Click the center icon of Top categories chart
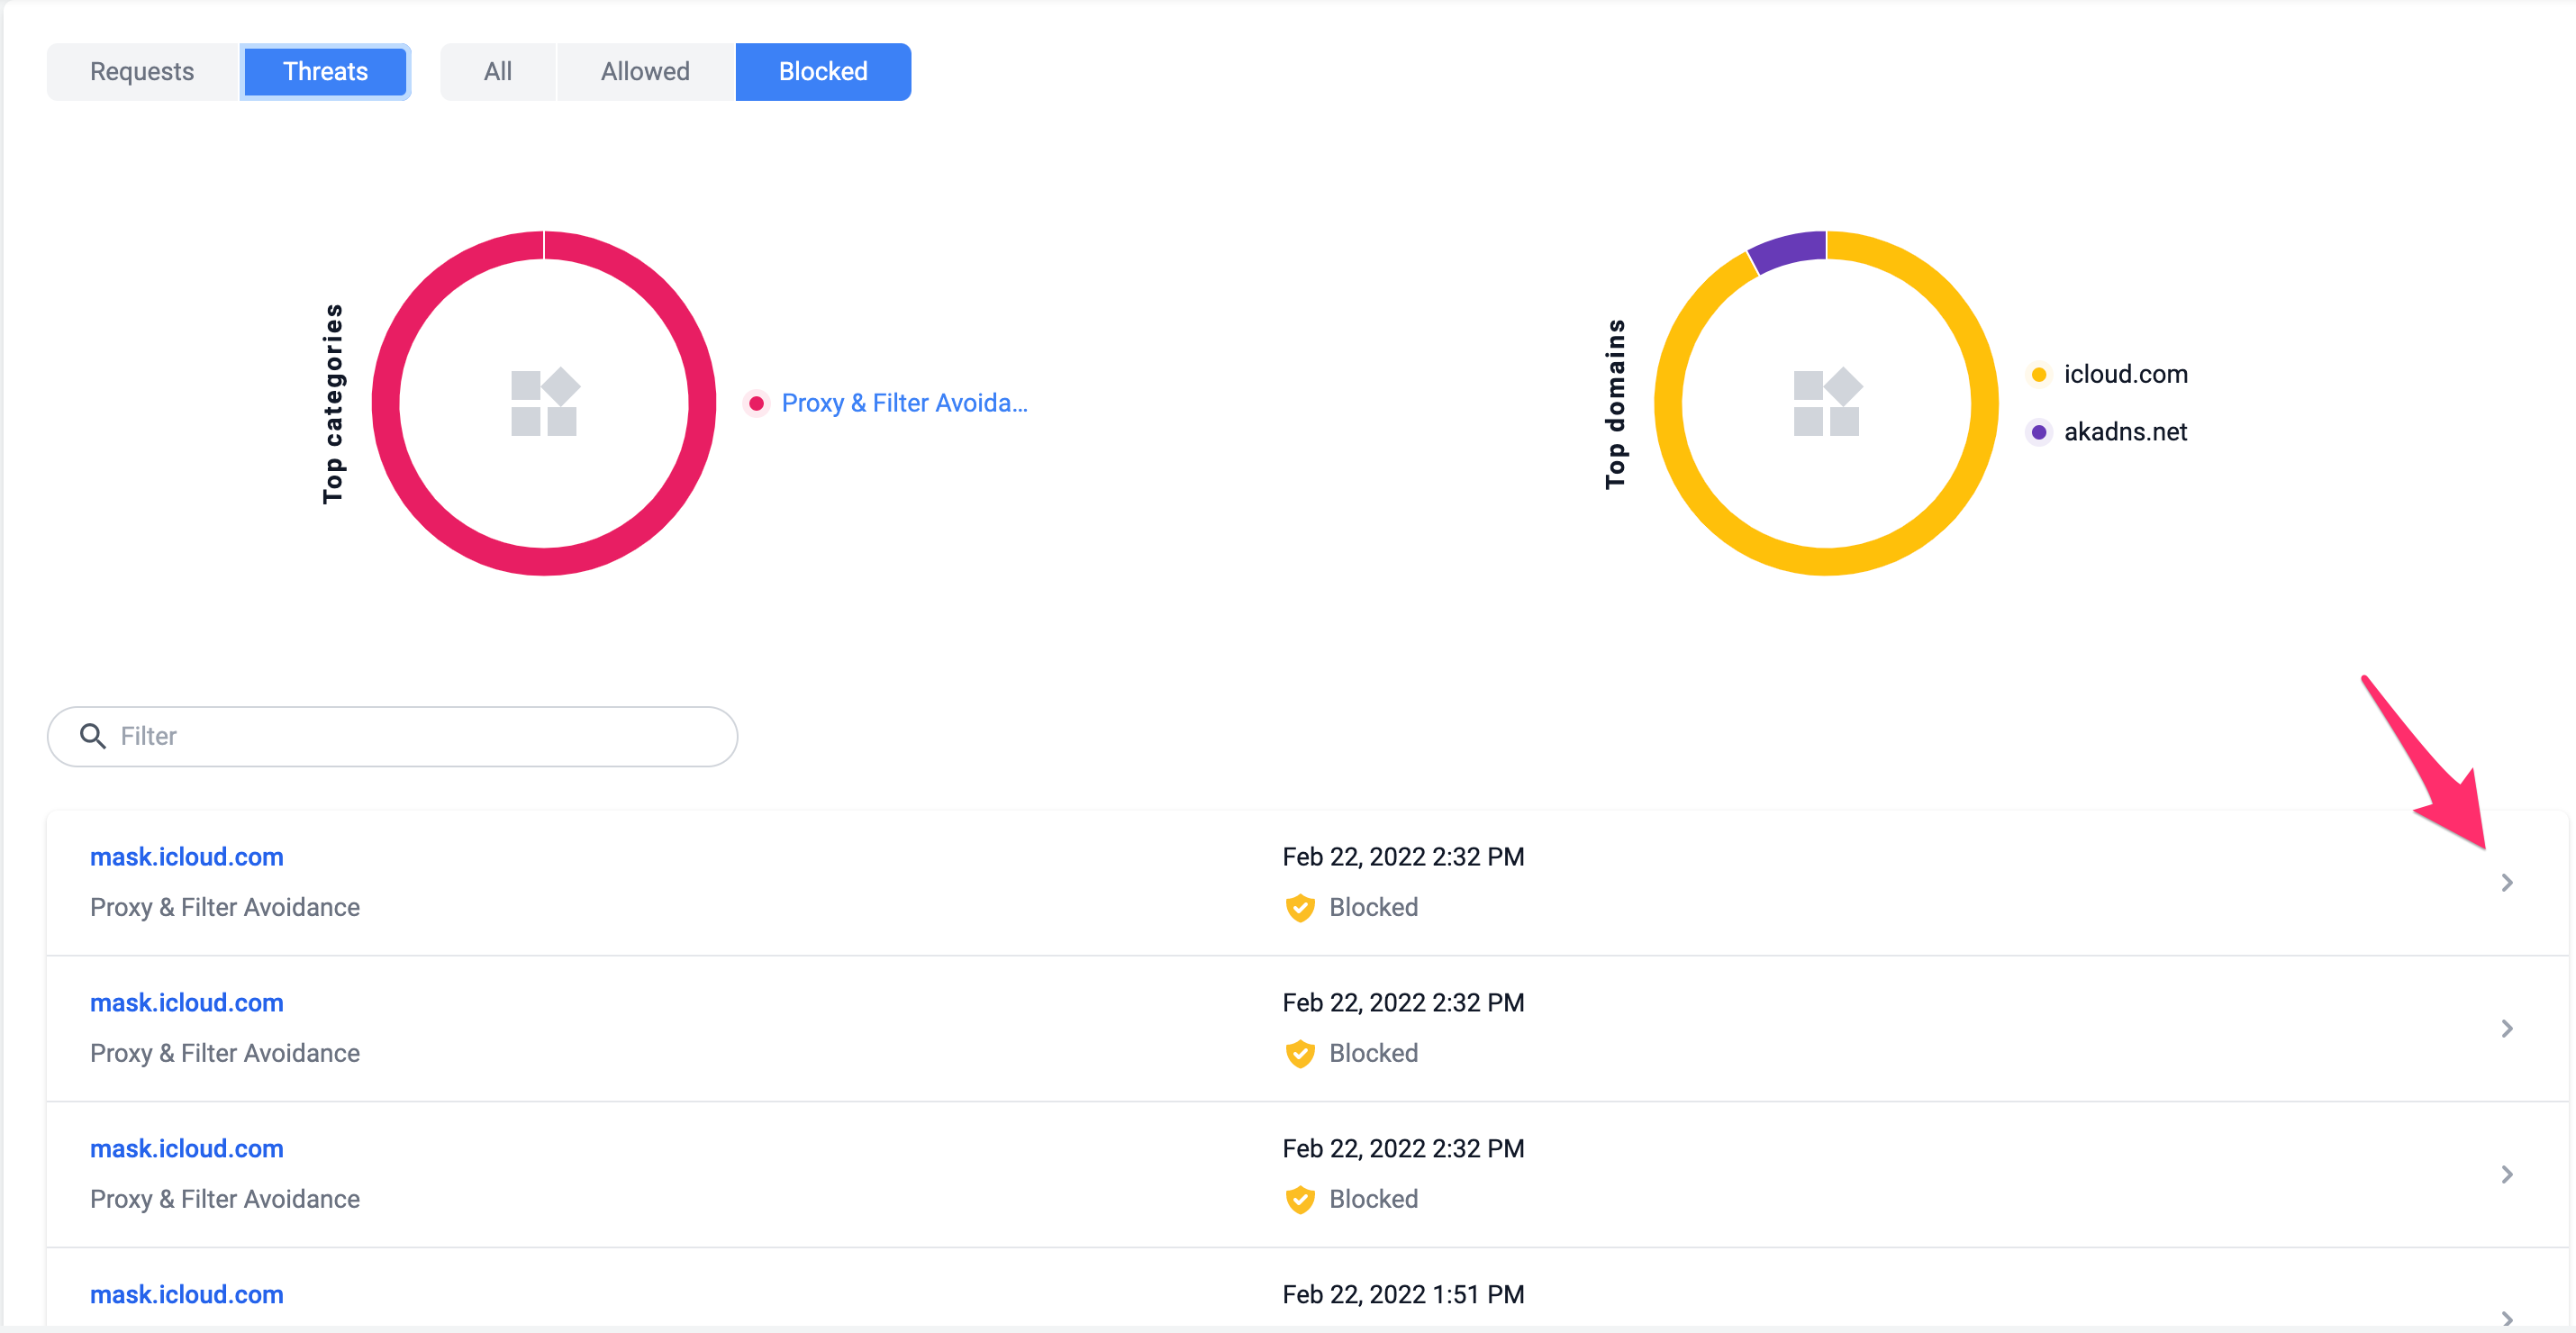The image size is (2576, 1333). pos(544,402)
